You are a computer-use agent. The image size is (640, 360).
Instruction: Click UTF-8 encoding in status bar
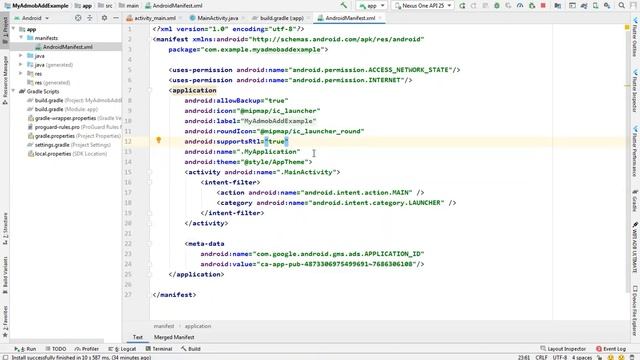click(x=560, y=357)
